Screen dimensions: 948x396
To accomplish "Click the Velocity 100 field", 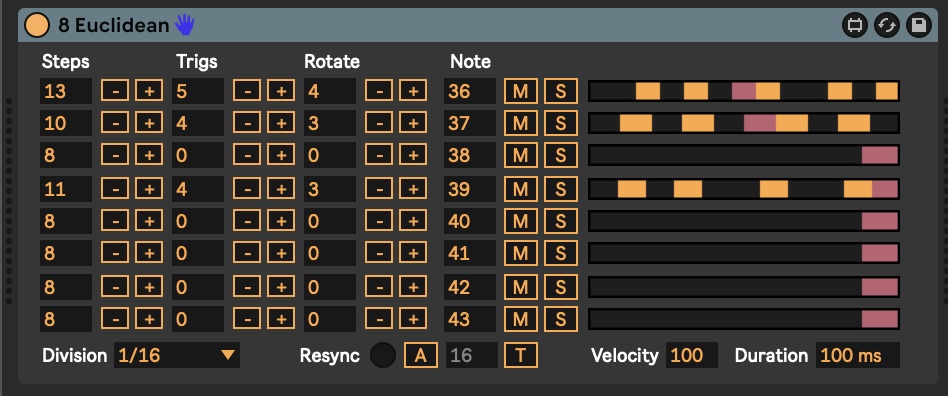I will (692, 355).
